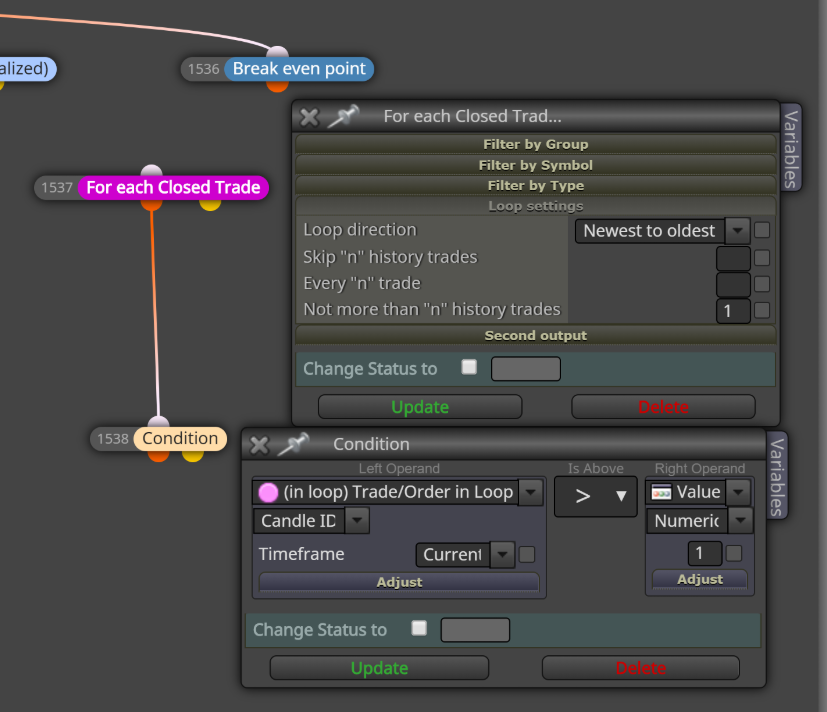Select the Condition node 1538
The image size is (827, 712).
click(x=180, y=439)
